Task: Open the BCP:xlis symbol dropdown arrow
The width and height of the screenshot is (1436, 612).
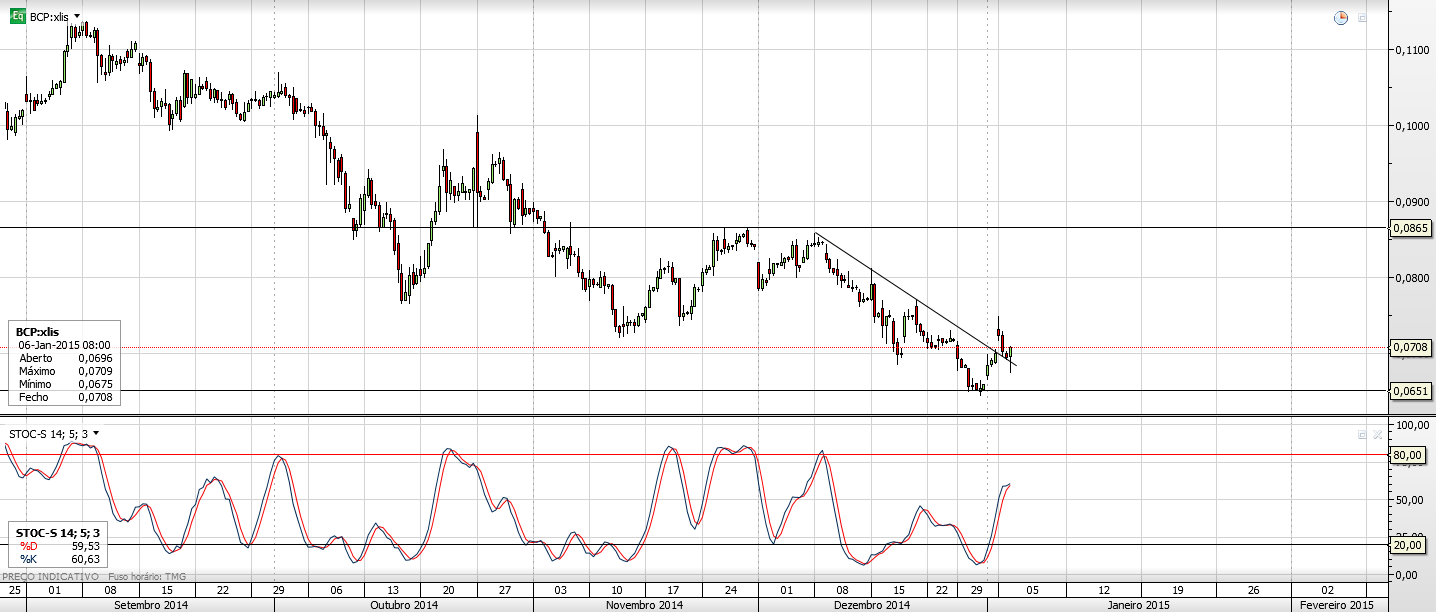Action: pos(77,18)
